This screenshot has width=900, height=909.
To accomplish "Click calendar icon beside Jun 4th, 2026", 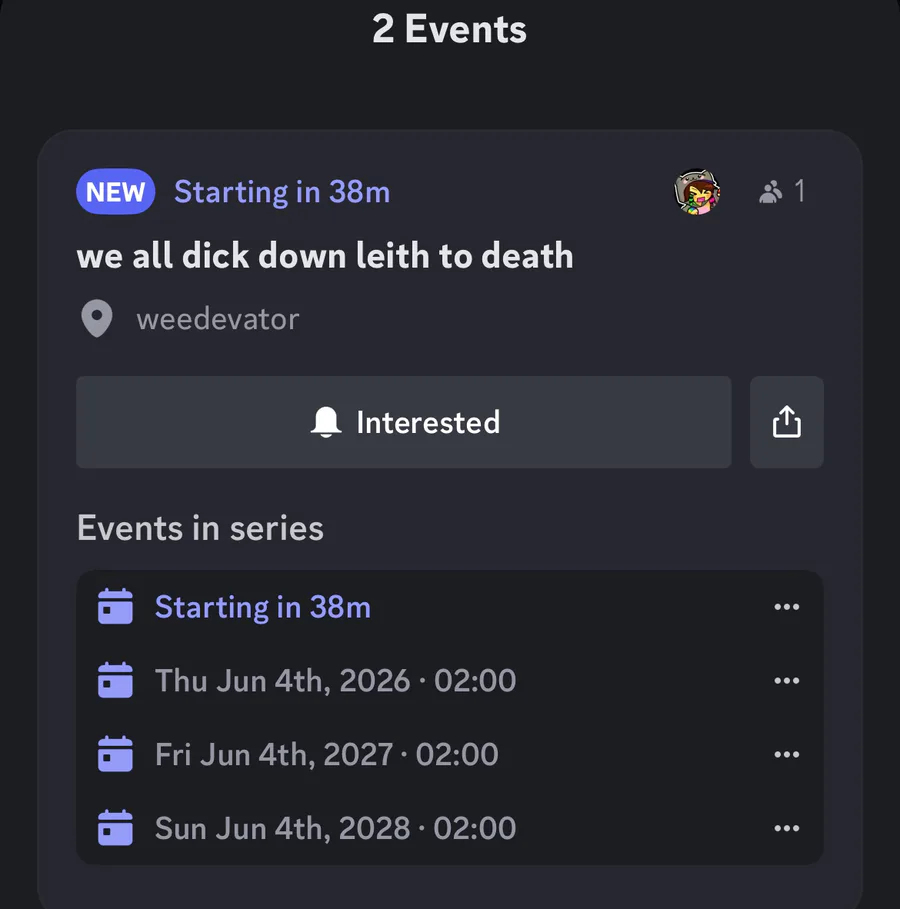I will click(x=116, y=681).
